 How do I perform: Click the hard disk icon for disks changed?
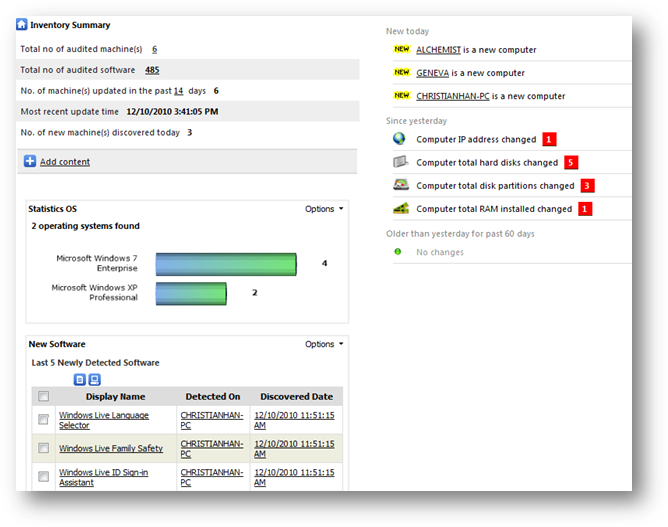[400, 162]
